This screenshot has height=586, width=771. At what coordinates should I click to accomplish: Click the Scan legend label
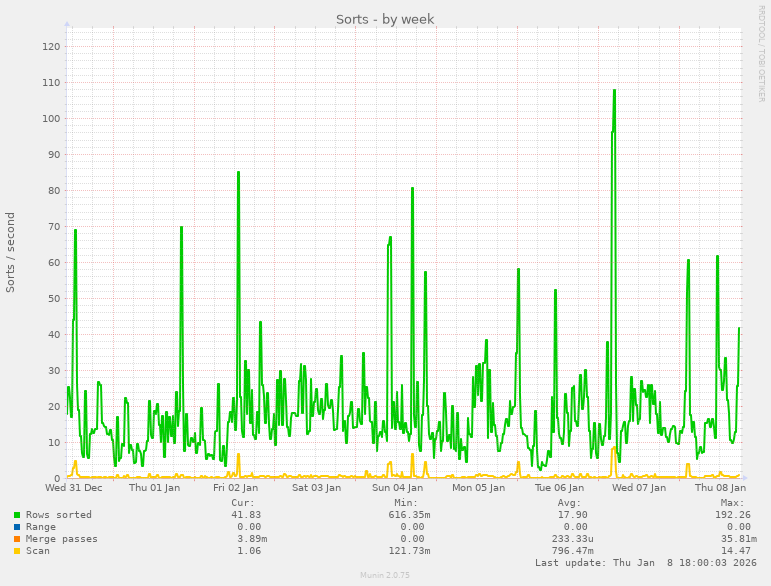(x=37, y=551)
